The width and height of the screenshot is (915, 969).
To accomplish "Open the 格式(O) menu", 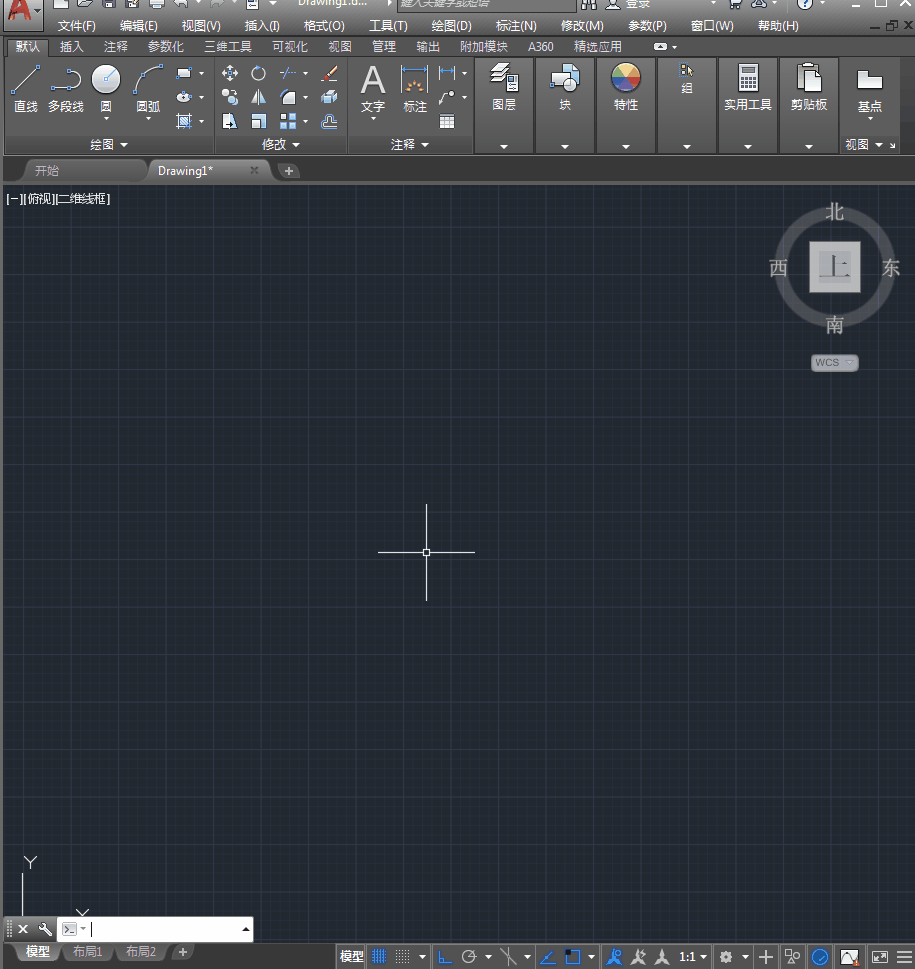I will pos(324,26).
